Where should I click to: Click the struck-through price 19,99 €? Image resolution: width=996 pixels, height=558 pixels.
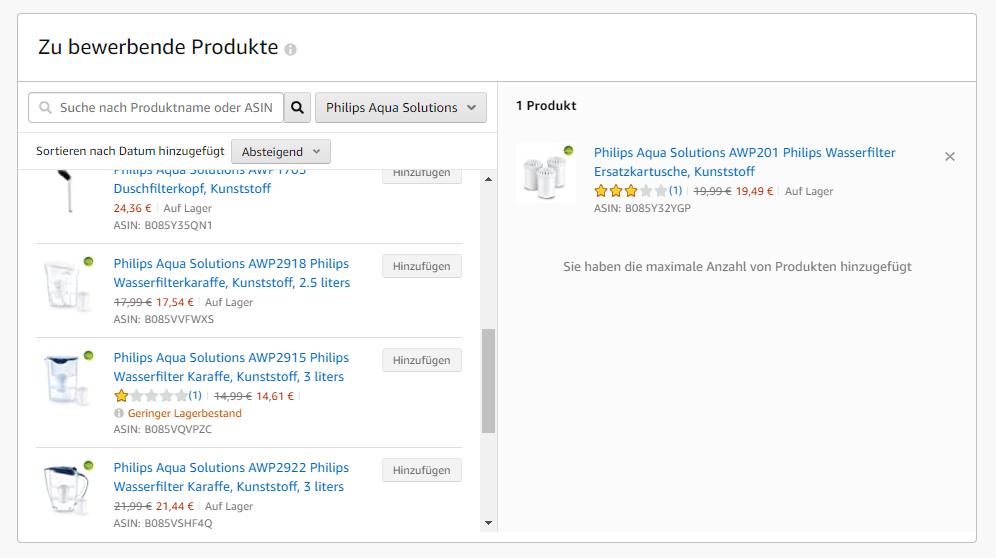point(712,191)
